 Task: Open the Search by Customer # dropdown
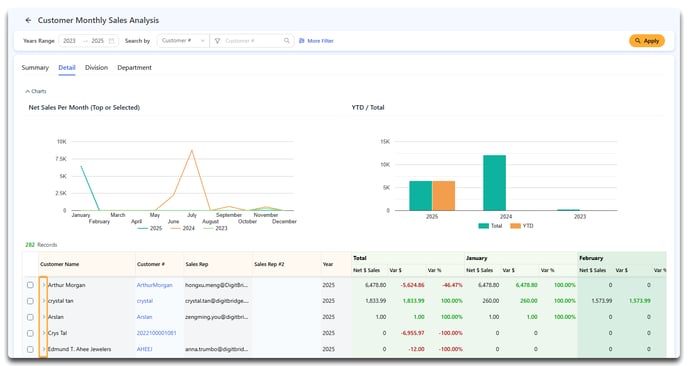pos(183,41)
